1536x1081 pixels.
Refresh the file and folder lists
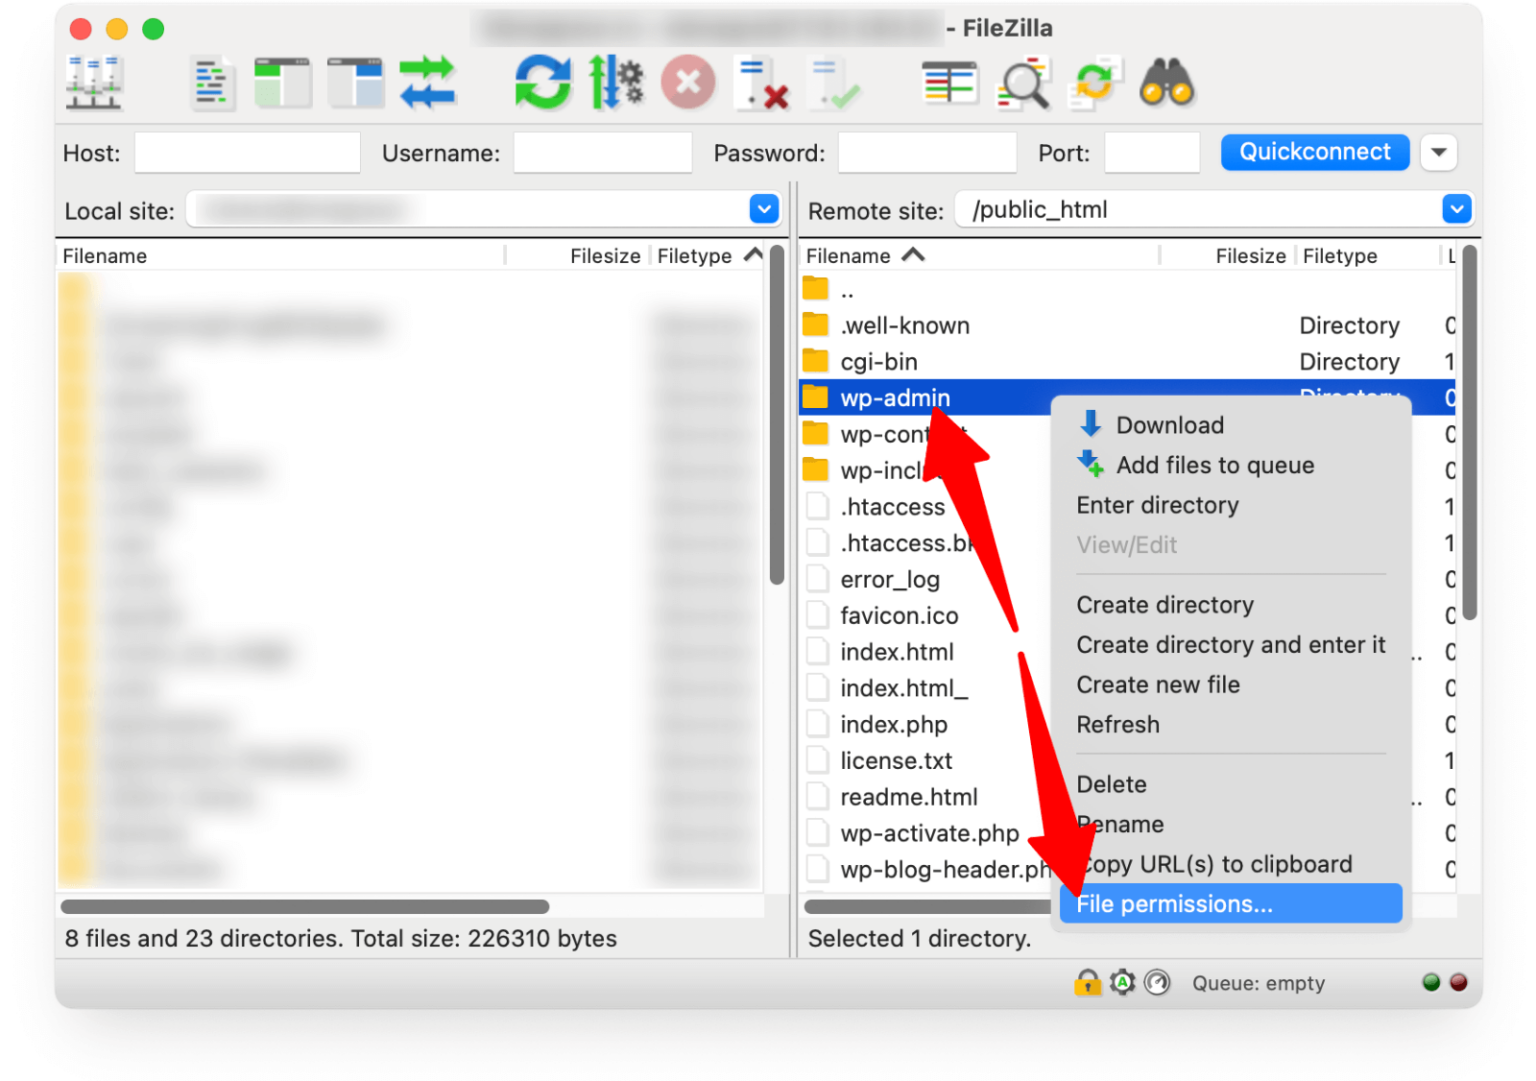pyautogui.click(x=541, y=83)
